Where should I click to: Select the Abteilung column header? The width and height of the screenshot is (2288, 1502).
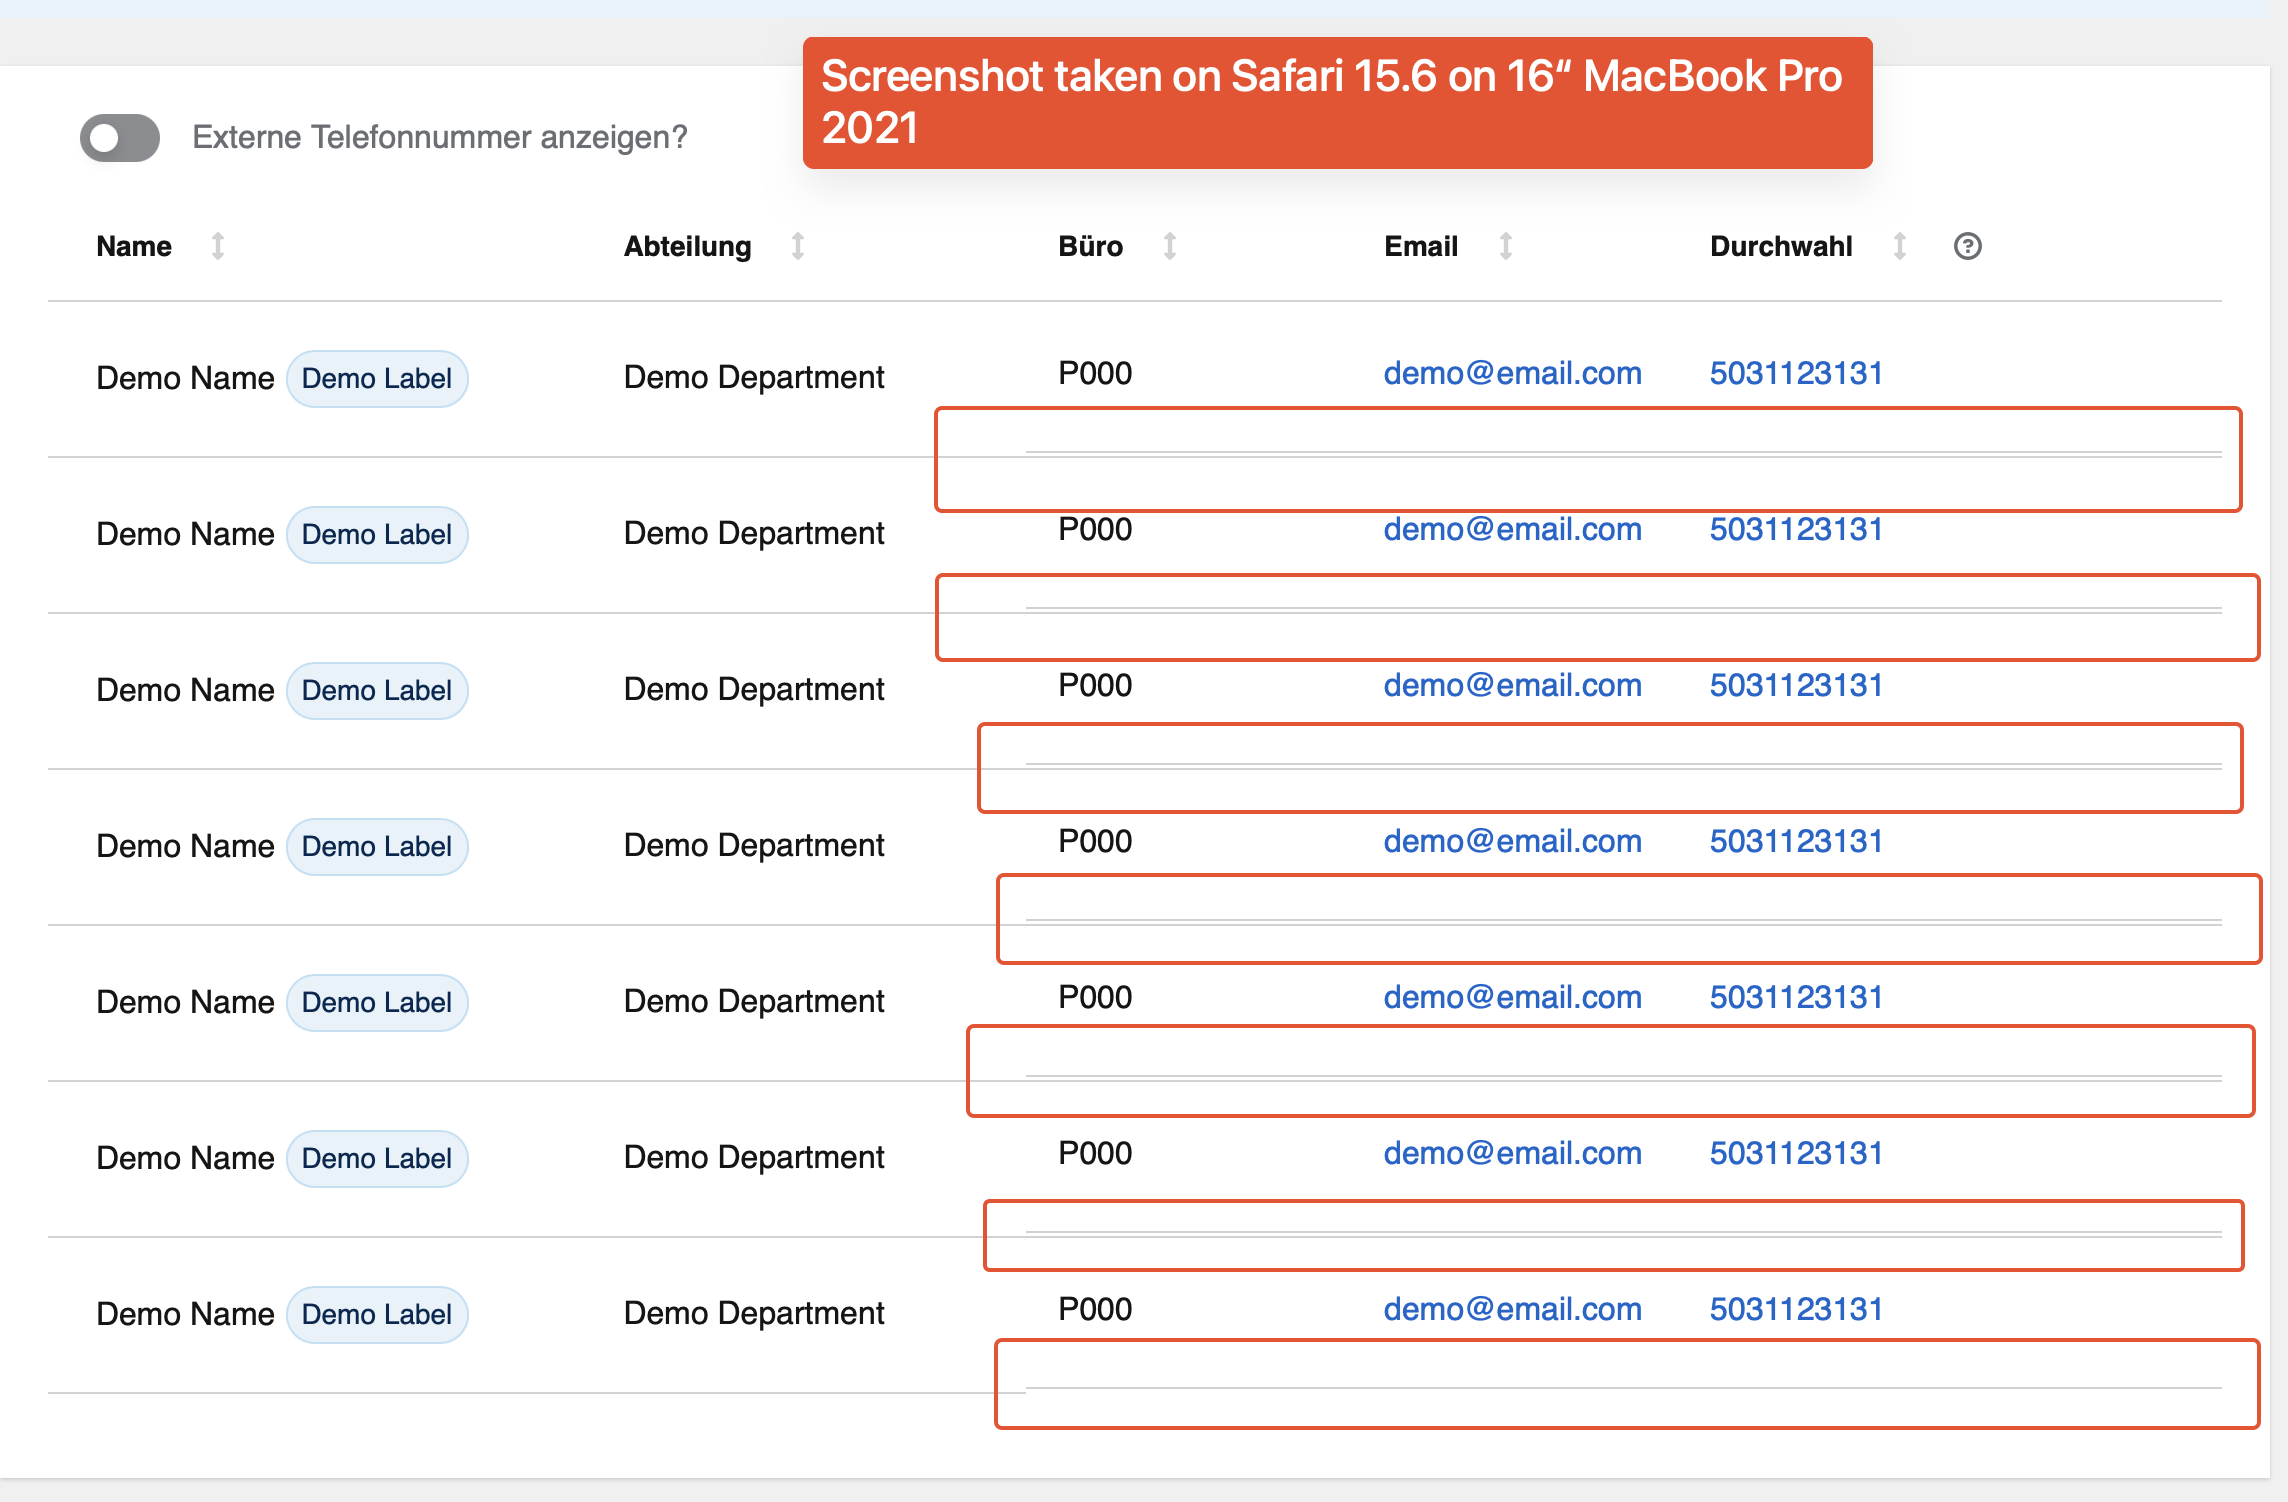[x=688, y=245]
